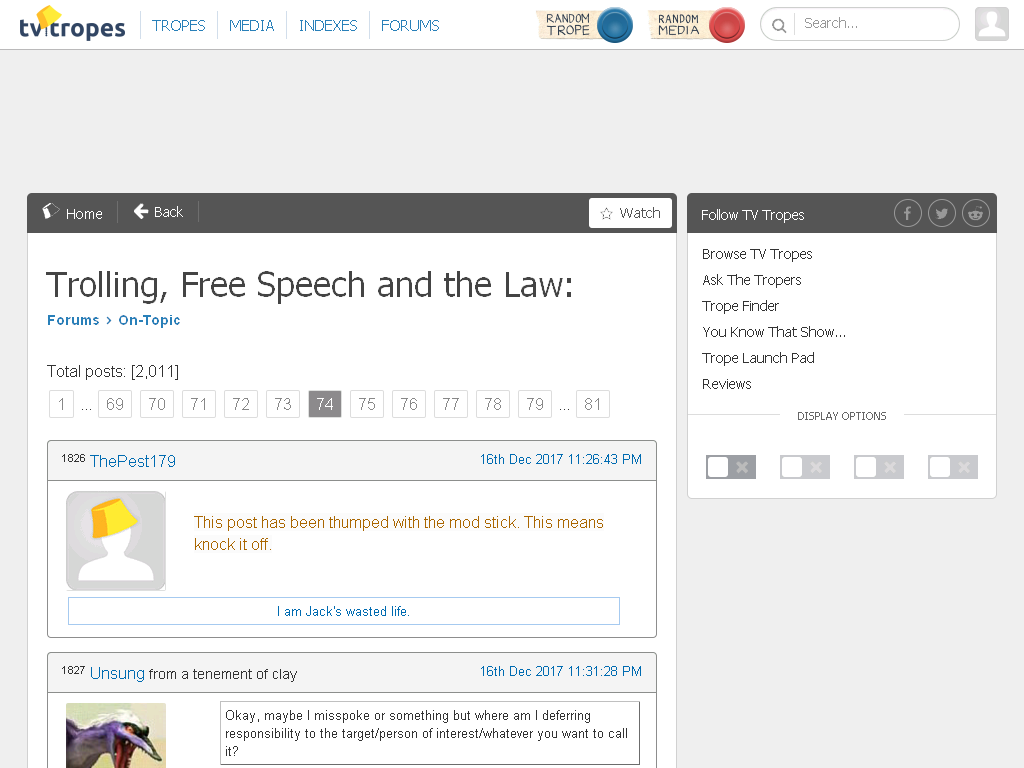Toggle the fourth display option switch

[953, 467]
